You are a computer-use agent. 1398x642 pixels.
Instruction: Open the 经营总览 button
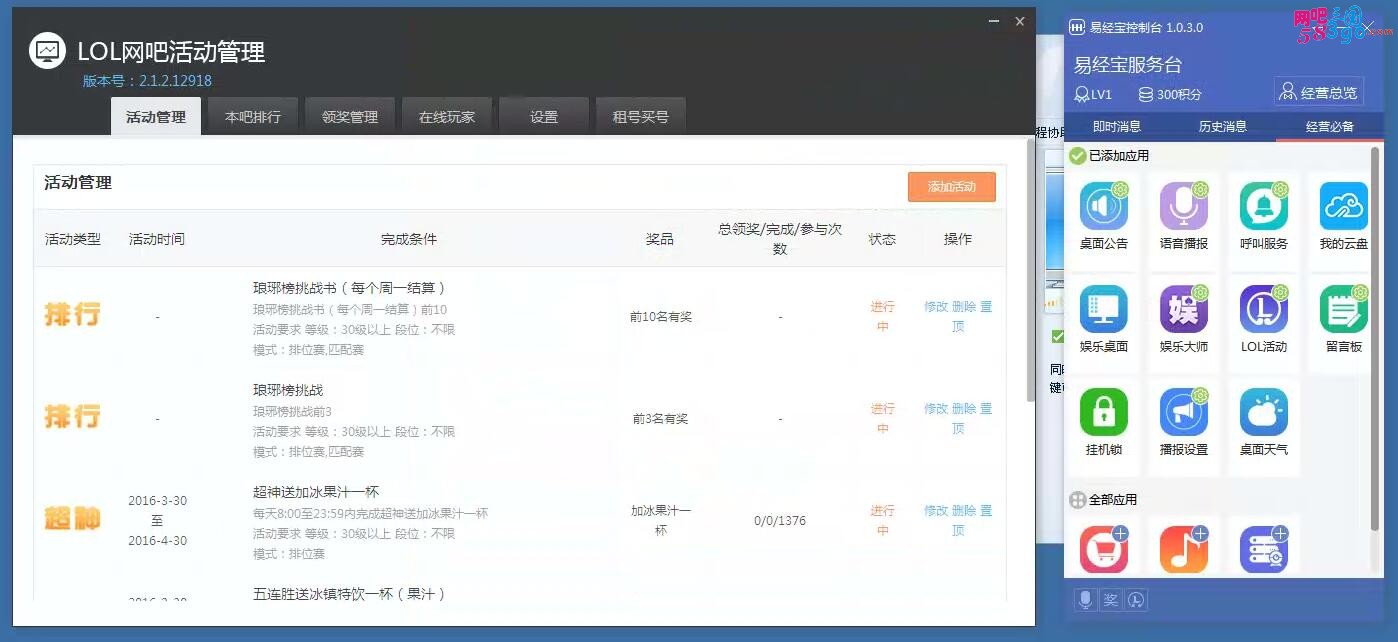tap(1319, 92)
